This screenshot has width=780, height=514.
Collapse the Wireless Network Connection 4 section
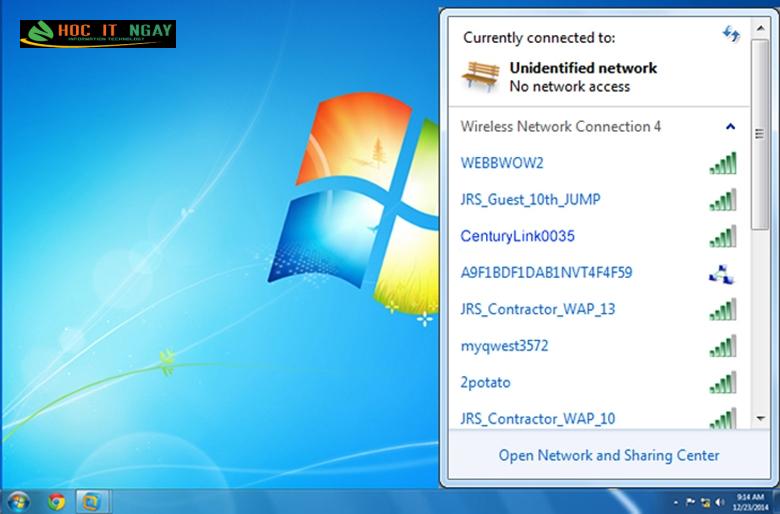(x=730, y=126)
